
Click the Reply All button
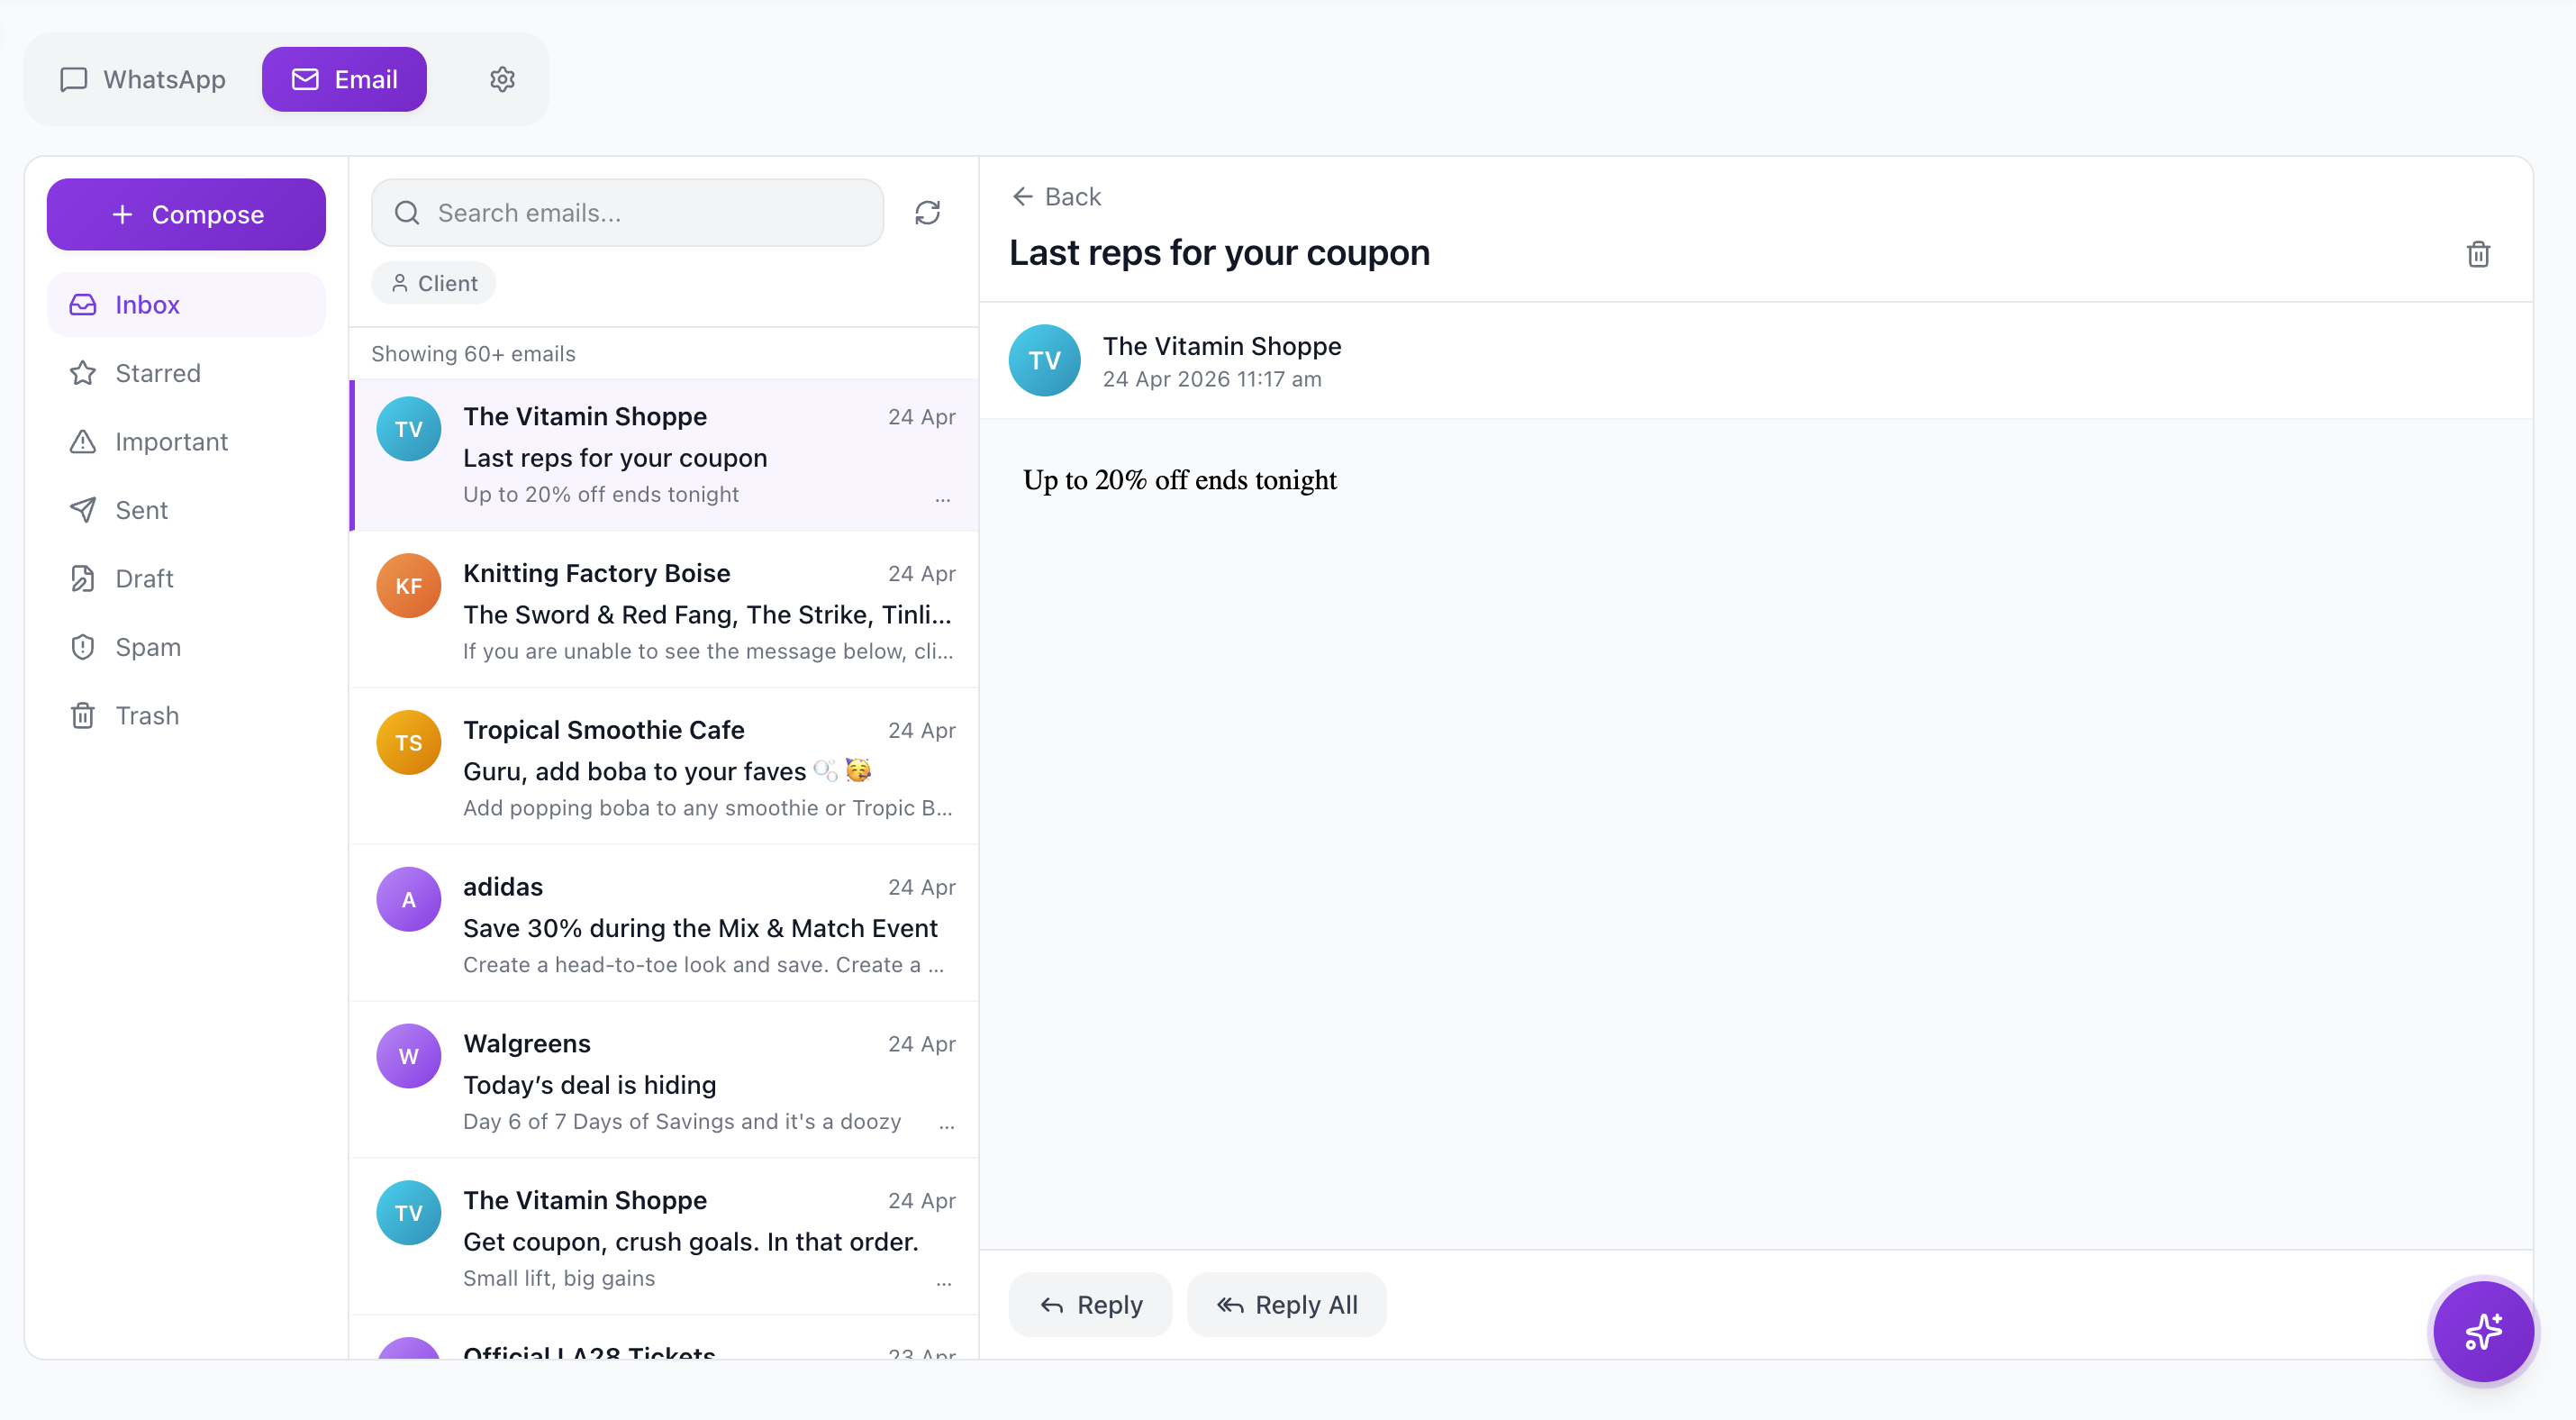pos(1286,1305)
